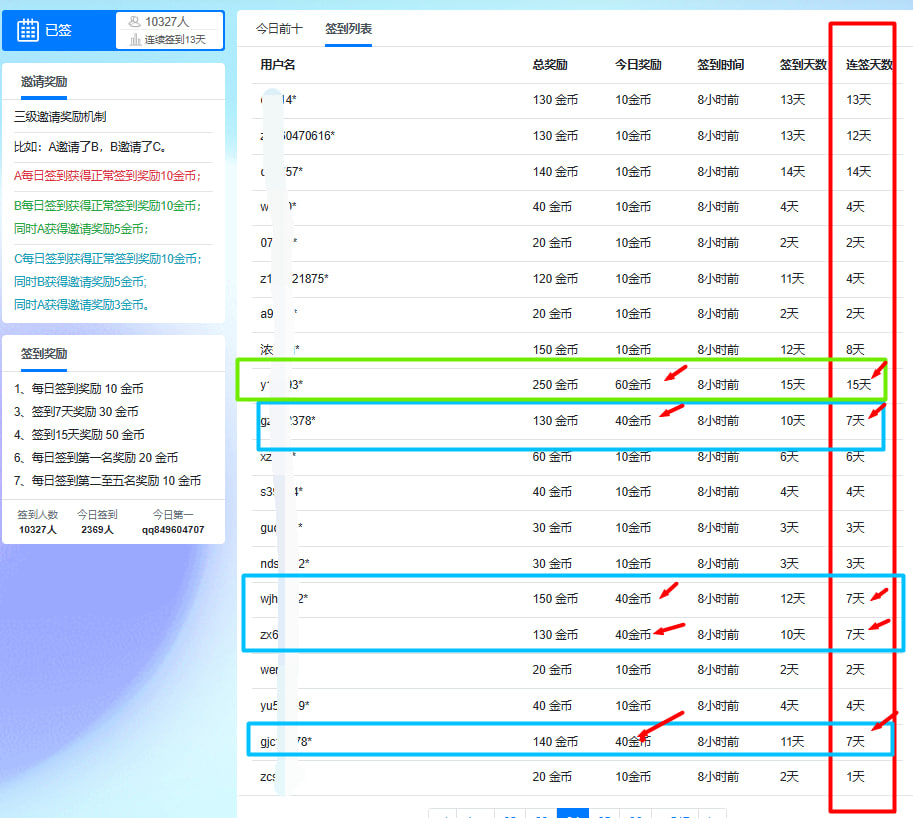Open the 邀请奖励 panel tab
This screenshot has height=818, width=913.
[44, 81]
